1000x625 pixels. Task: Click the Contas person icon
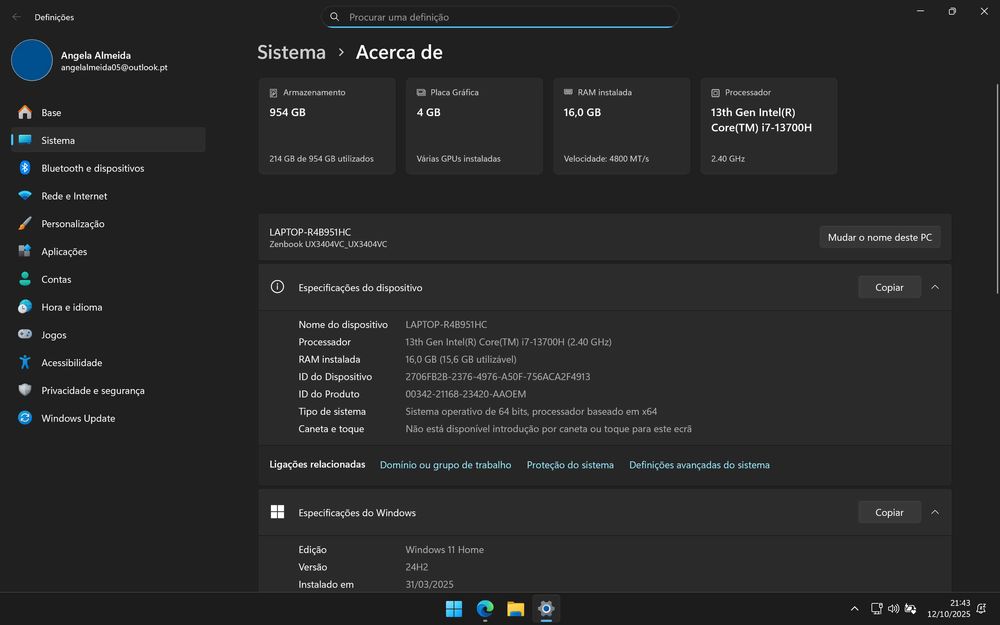25,279
